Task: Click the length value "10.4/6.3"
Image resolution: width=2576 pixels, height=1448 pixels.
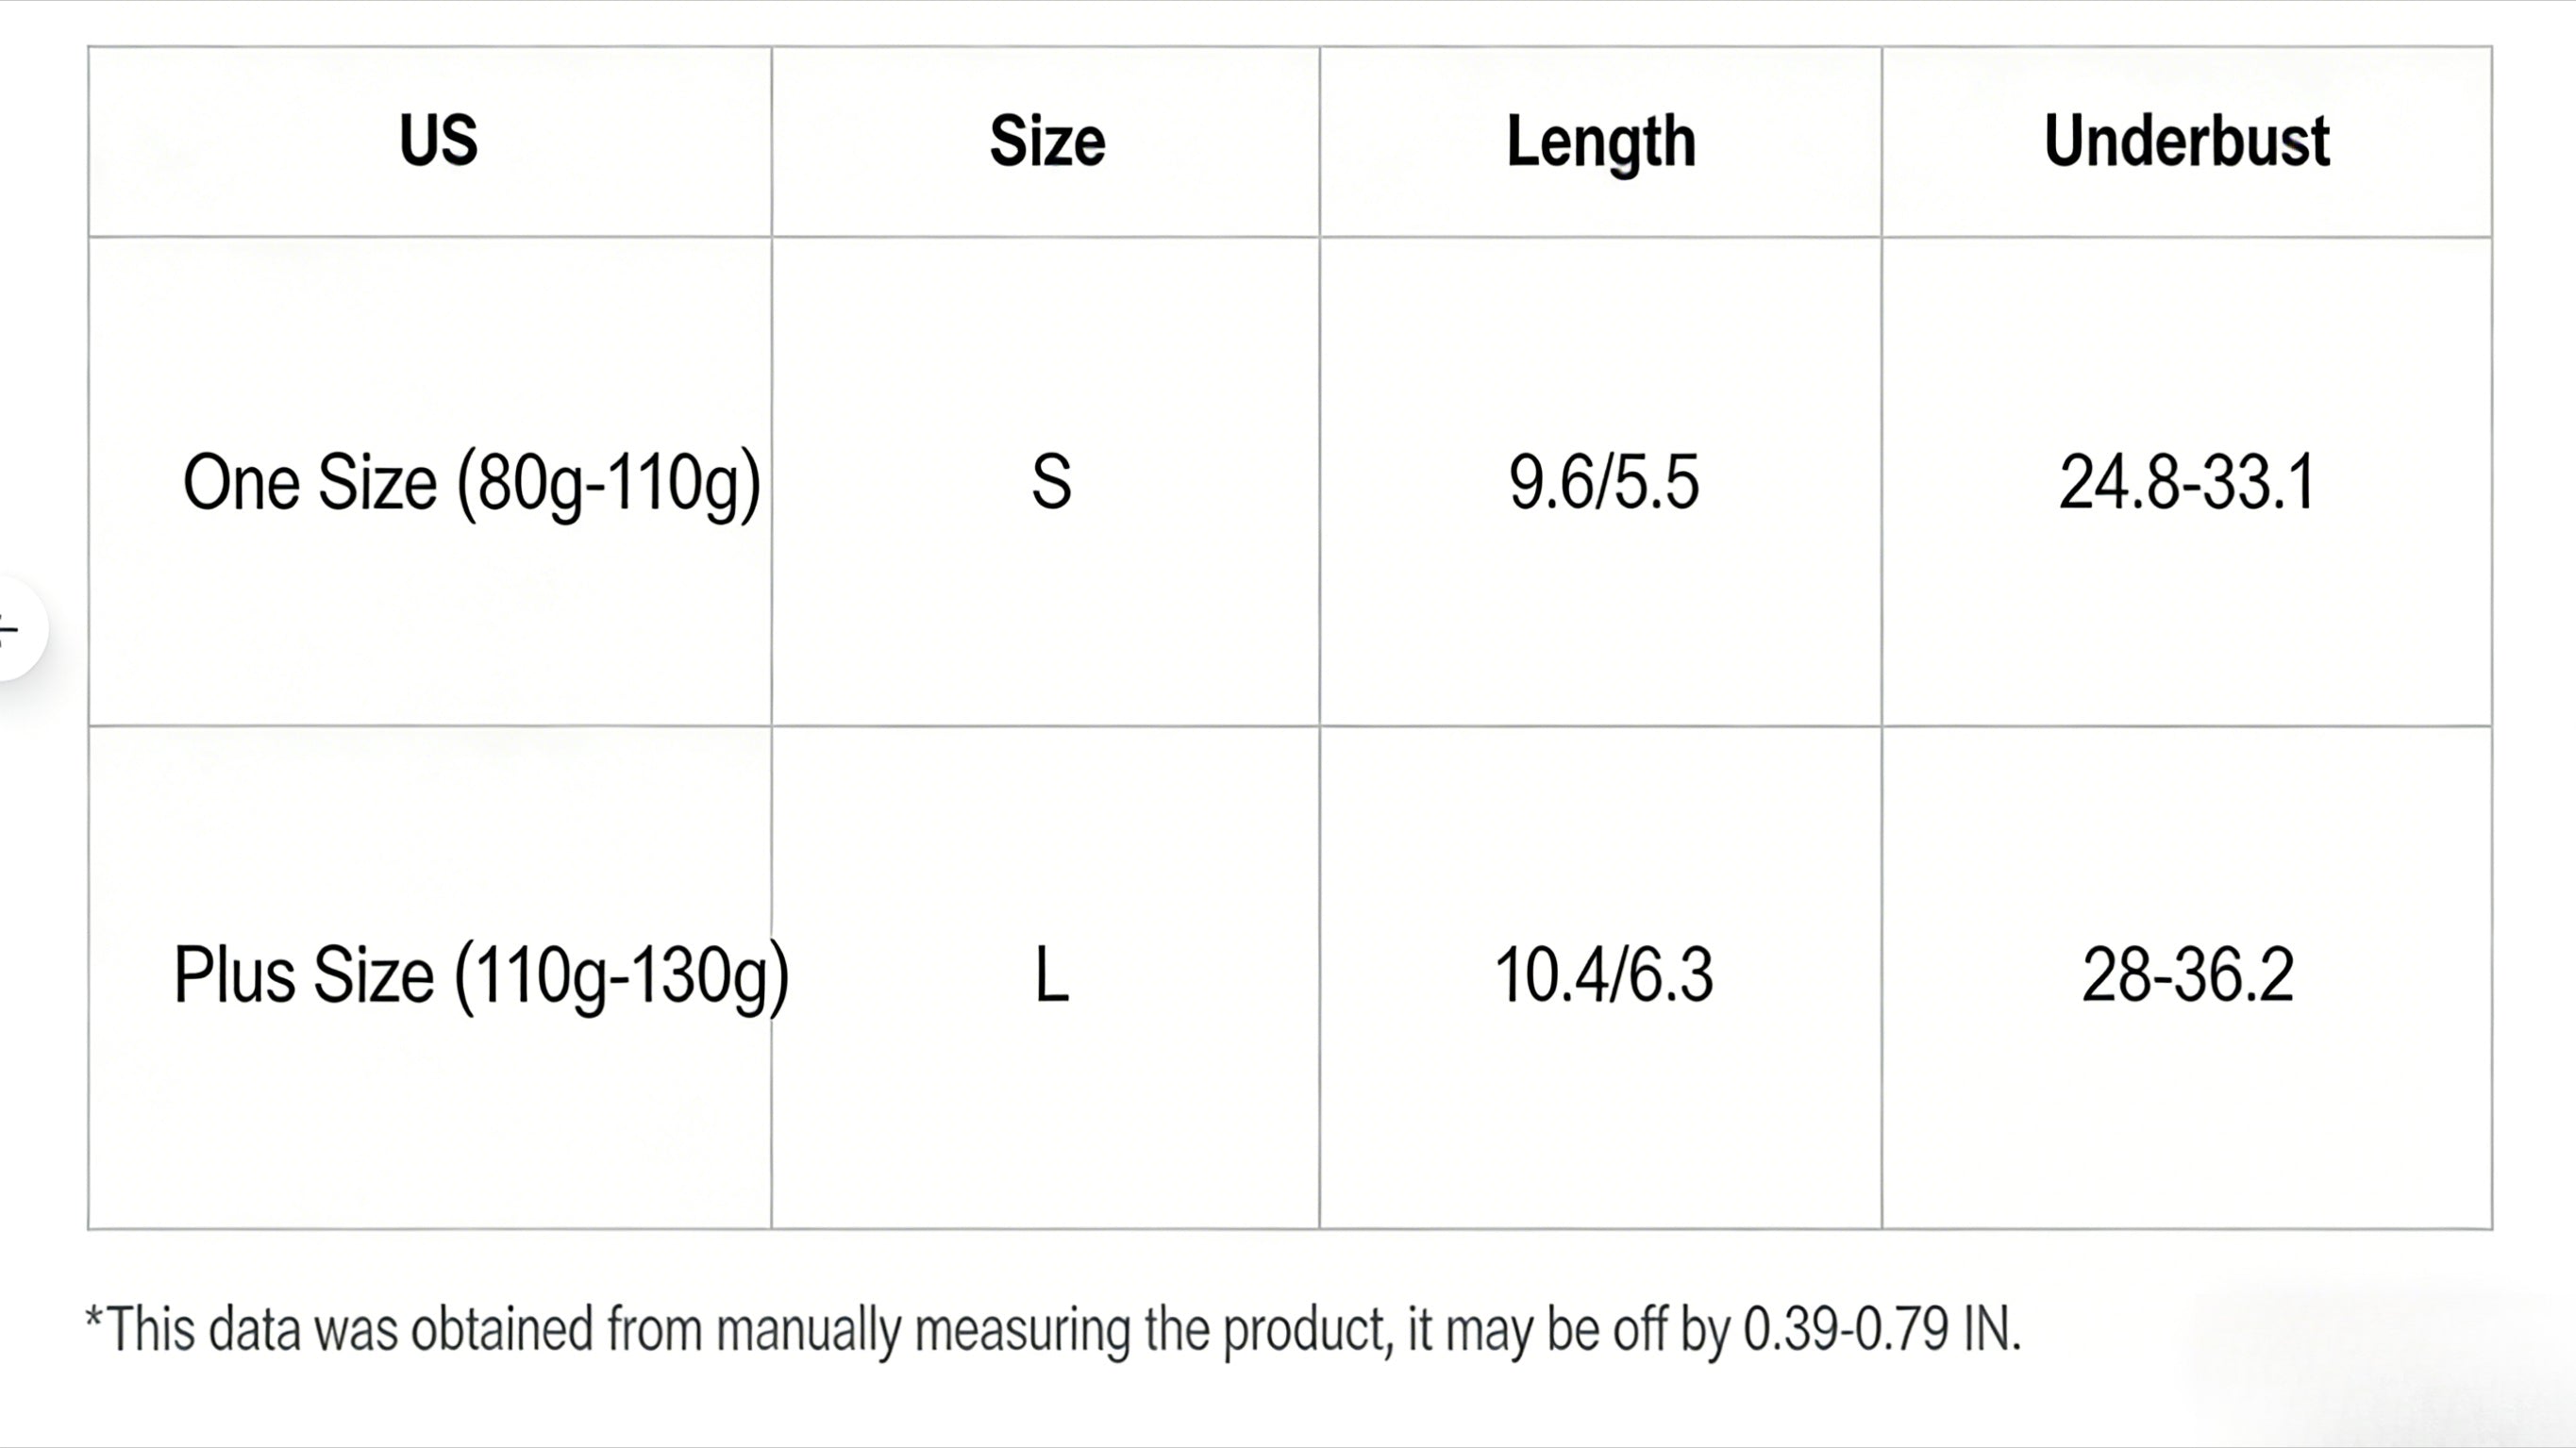Action: 1603,976
